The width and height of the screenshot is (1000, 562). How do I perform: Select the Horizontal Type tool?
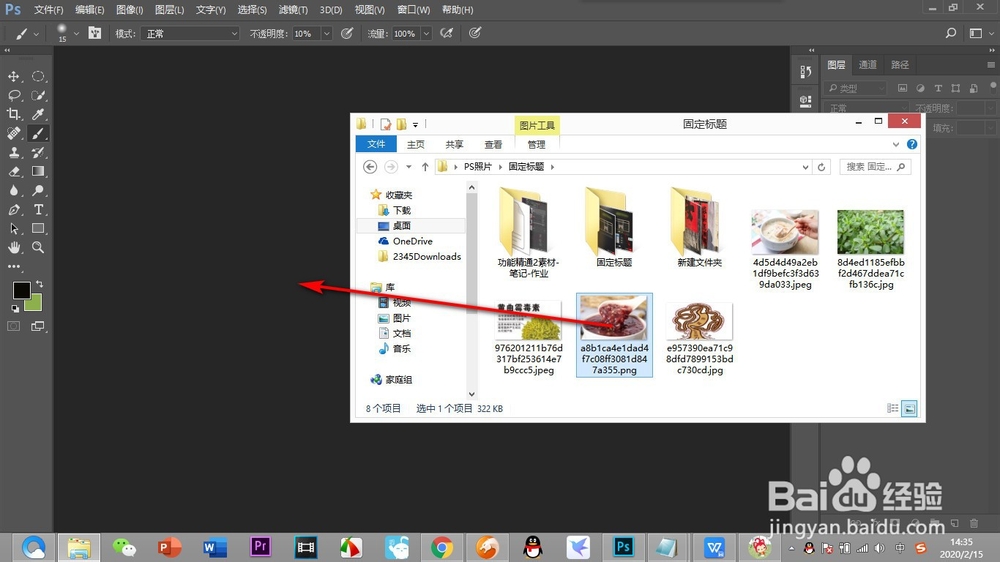[38, 210]
